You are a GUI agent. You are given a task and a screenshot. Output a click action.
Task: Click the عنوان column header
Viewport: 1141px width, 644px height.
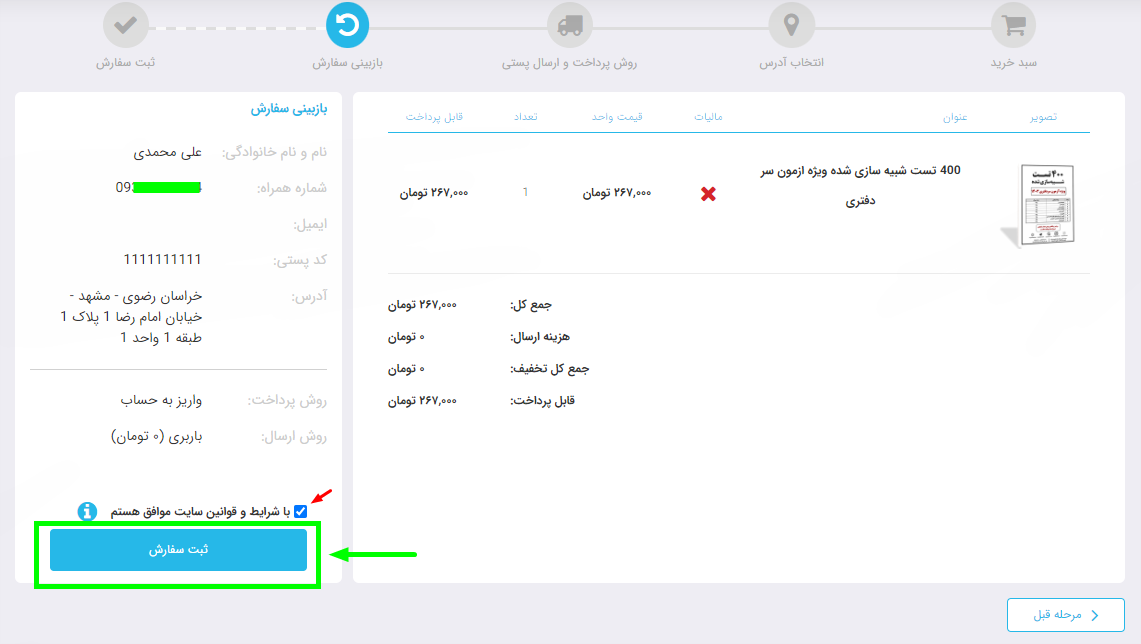point(955,117)
